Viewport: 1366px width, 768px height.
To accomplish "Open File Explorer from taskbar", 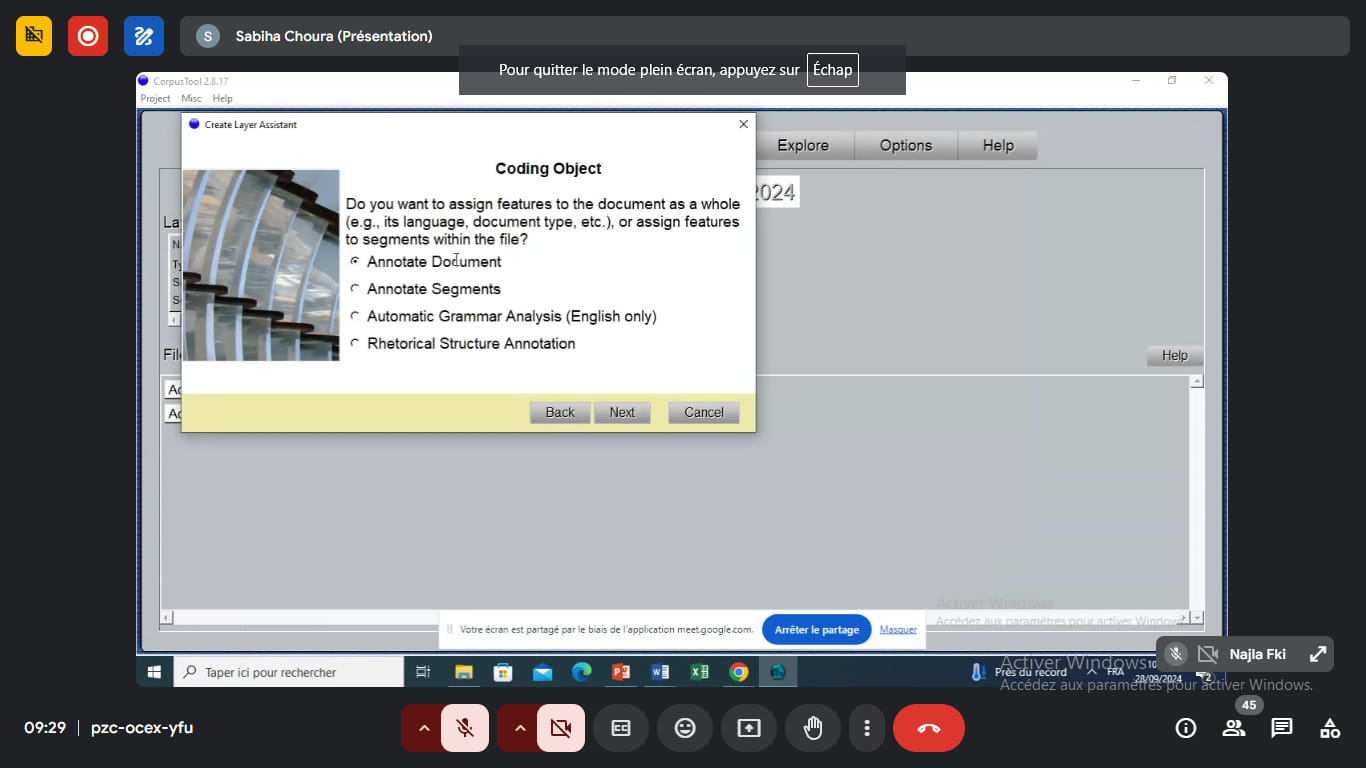I will coord(464,672).
